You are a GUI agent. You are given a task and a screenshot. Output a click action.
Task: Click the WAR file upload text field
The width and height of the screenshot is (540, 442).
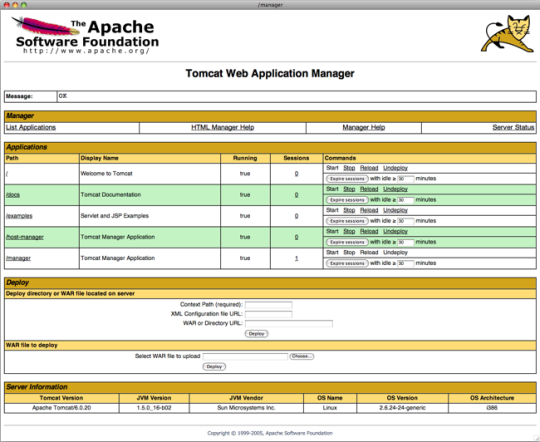[x=245, y=356]
